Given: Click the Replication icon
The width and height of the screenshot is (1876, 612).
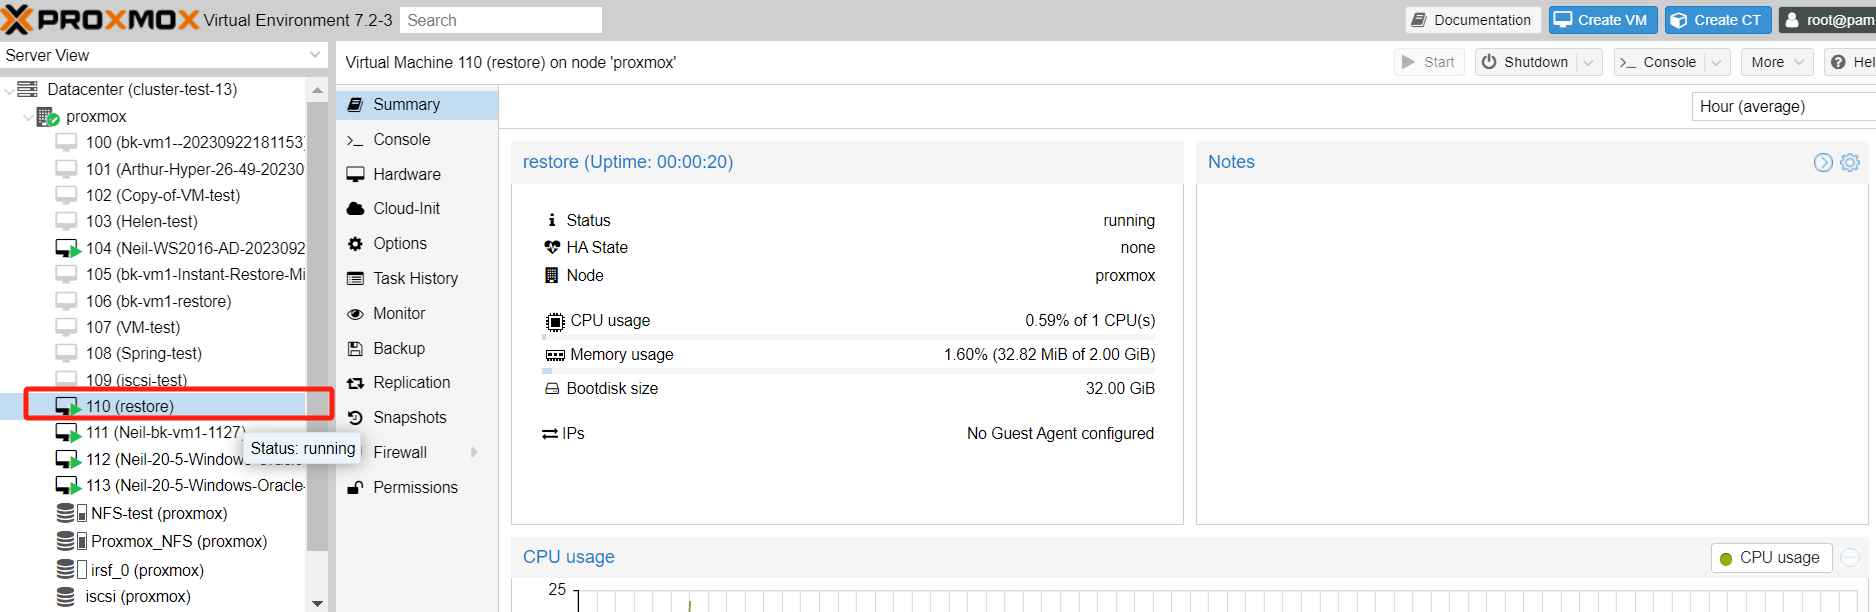Looking at the screenshot, I should 355,383.
